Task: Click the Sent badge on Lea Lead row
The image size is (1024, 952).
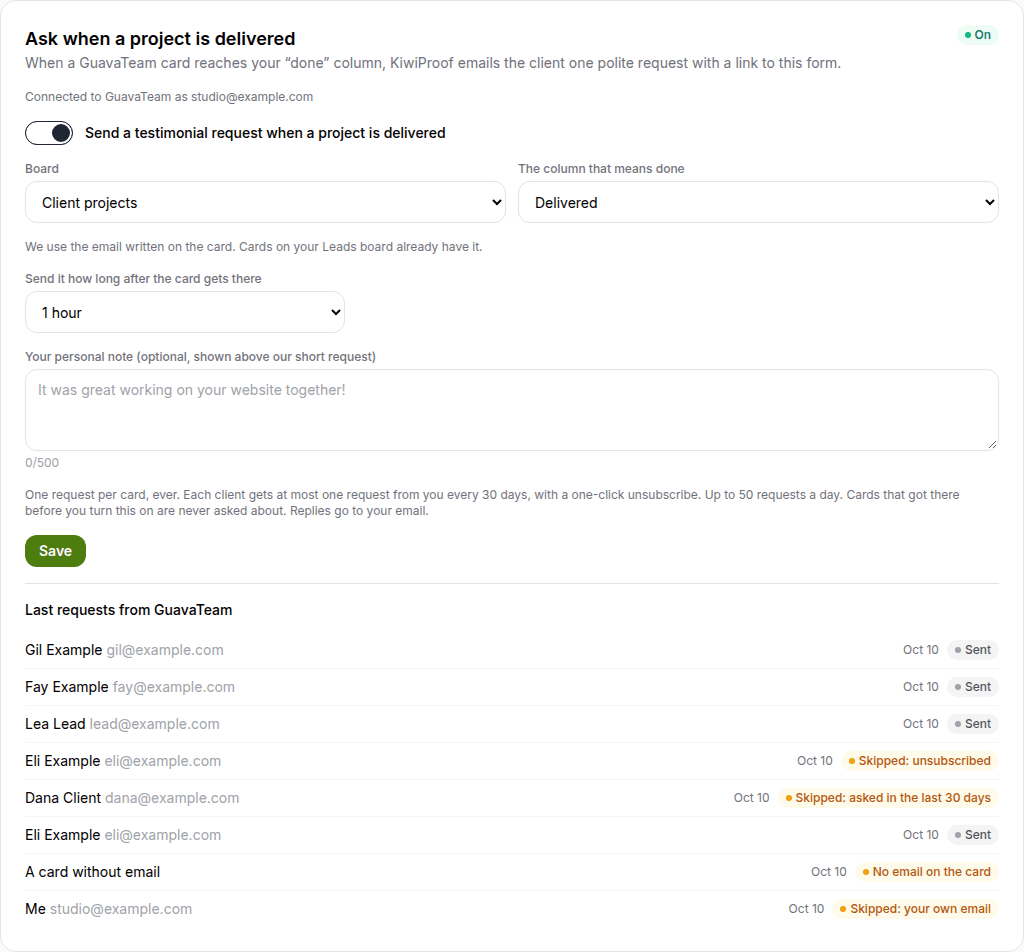Action: (x=972, y=724)
